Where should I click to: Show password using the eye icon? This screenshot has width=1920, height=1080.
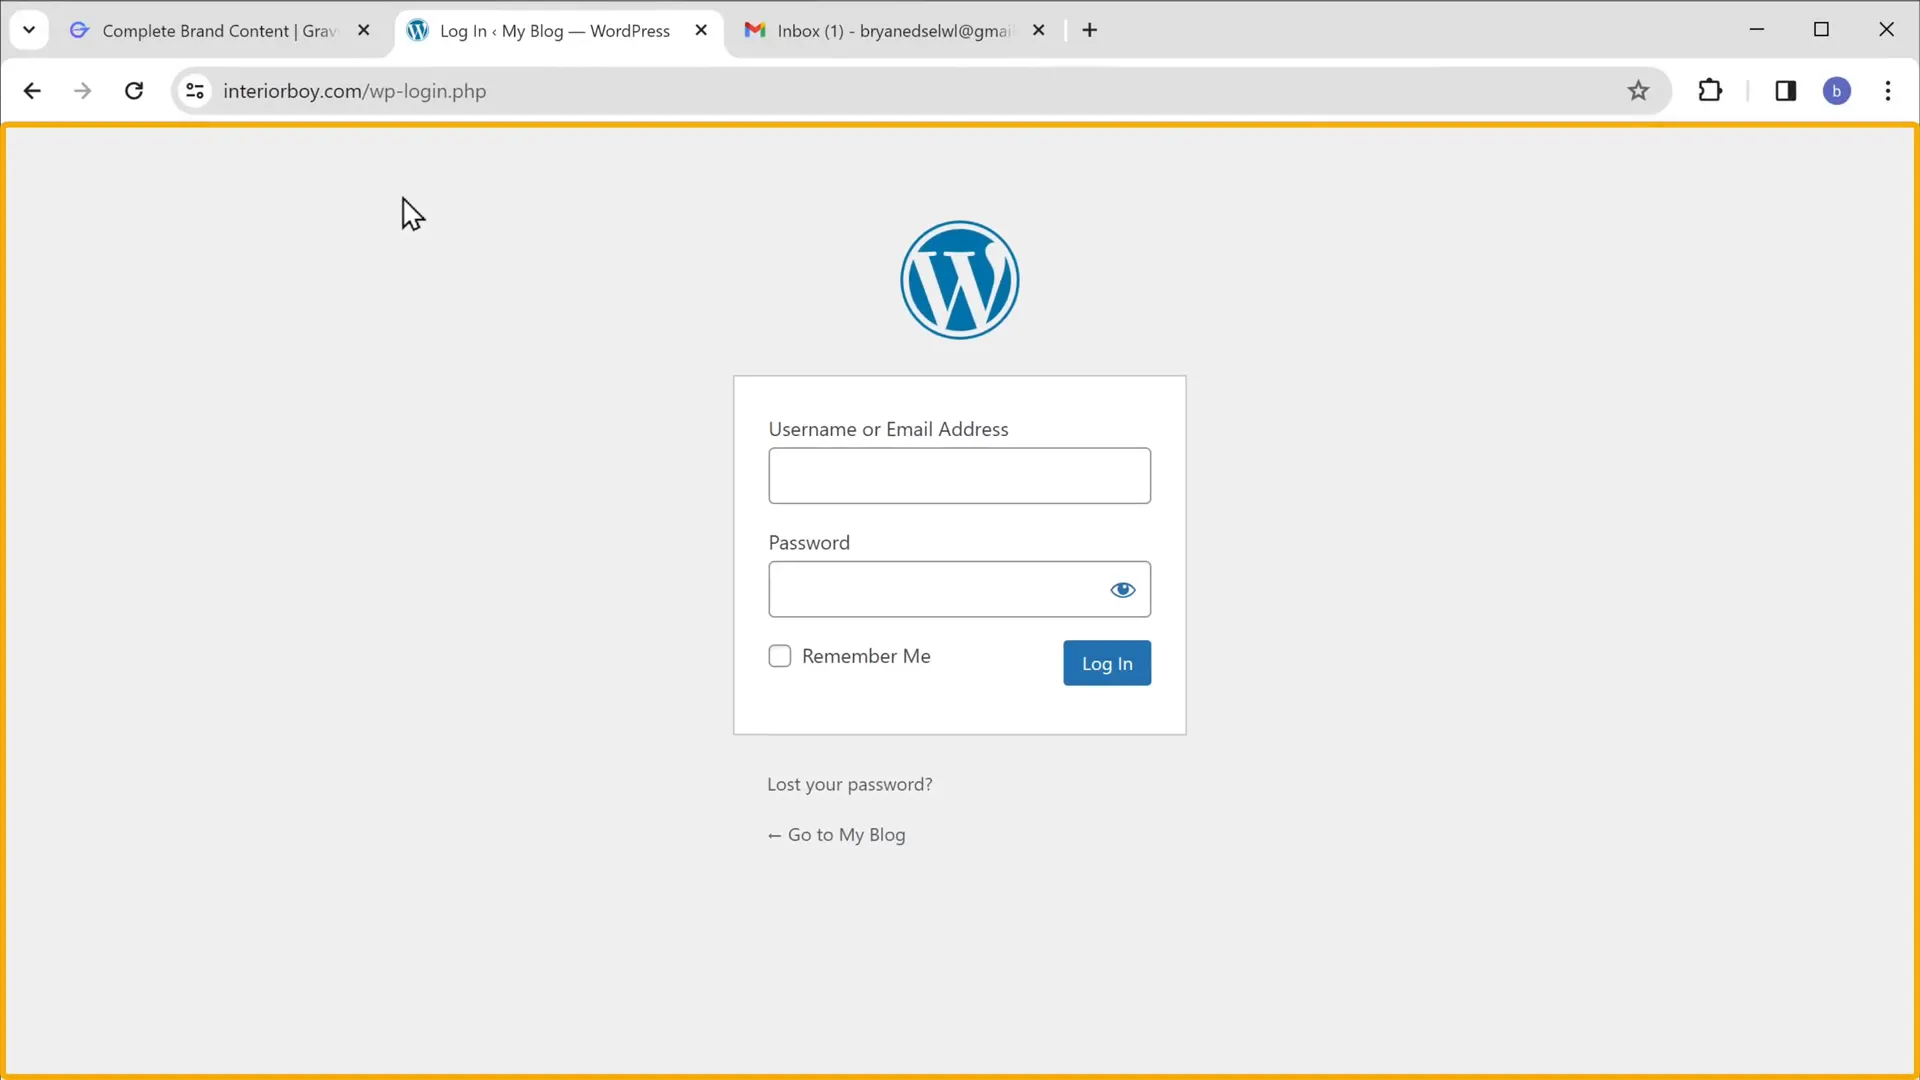pyautogui.click(x=1122, y=590)
